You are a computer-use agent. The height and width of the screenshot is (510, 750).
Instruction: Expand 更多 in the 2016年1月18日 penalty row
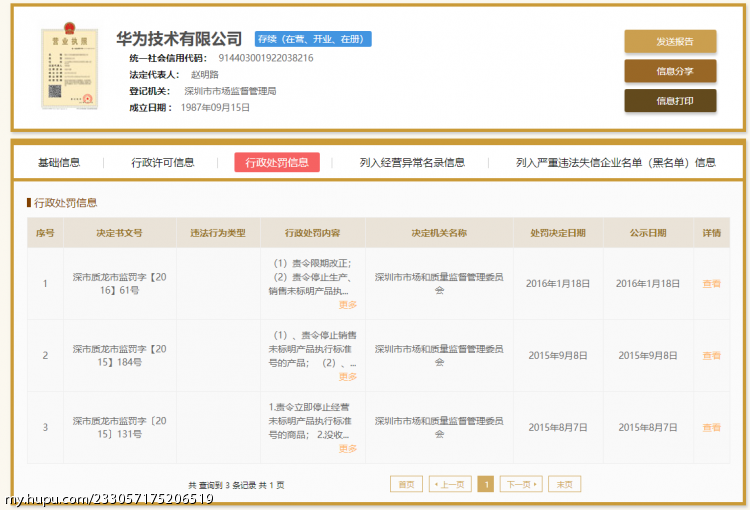point(348,305)
